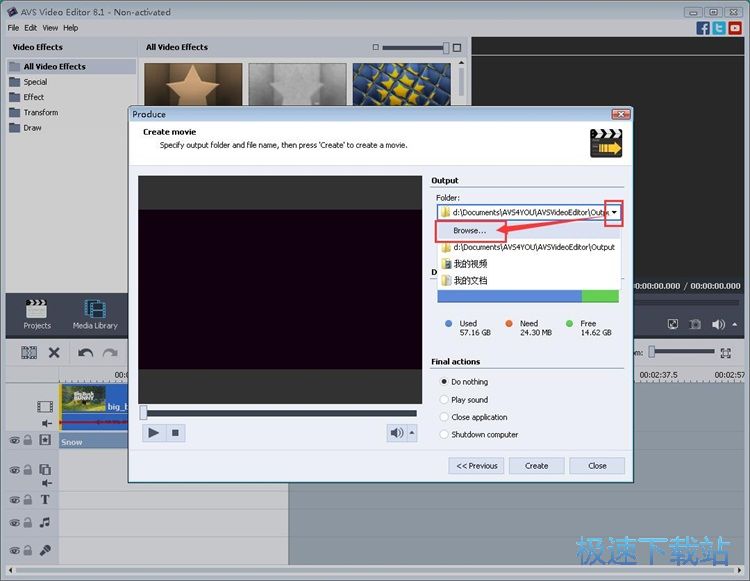
Task: Select All Video Effects category
Action: click(x=71, y=66)
